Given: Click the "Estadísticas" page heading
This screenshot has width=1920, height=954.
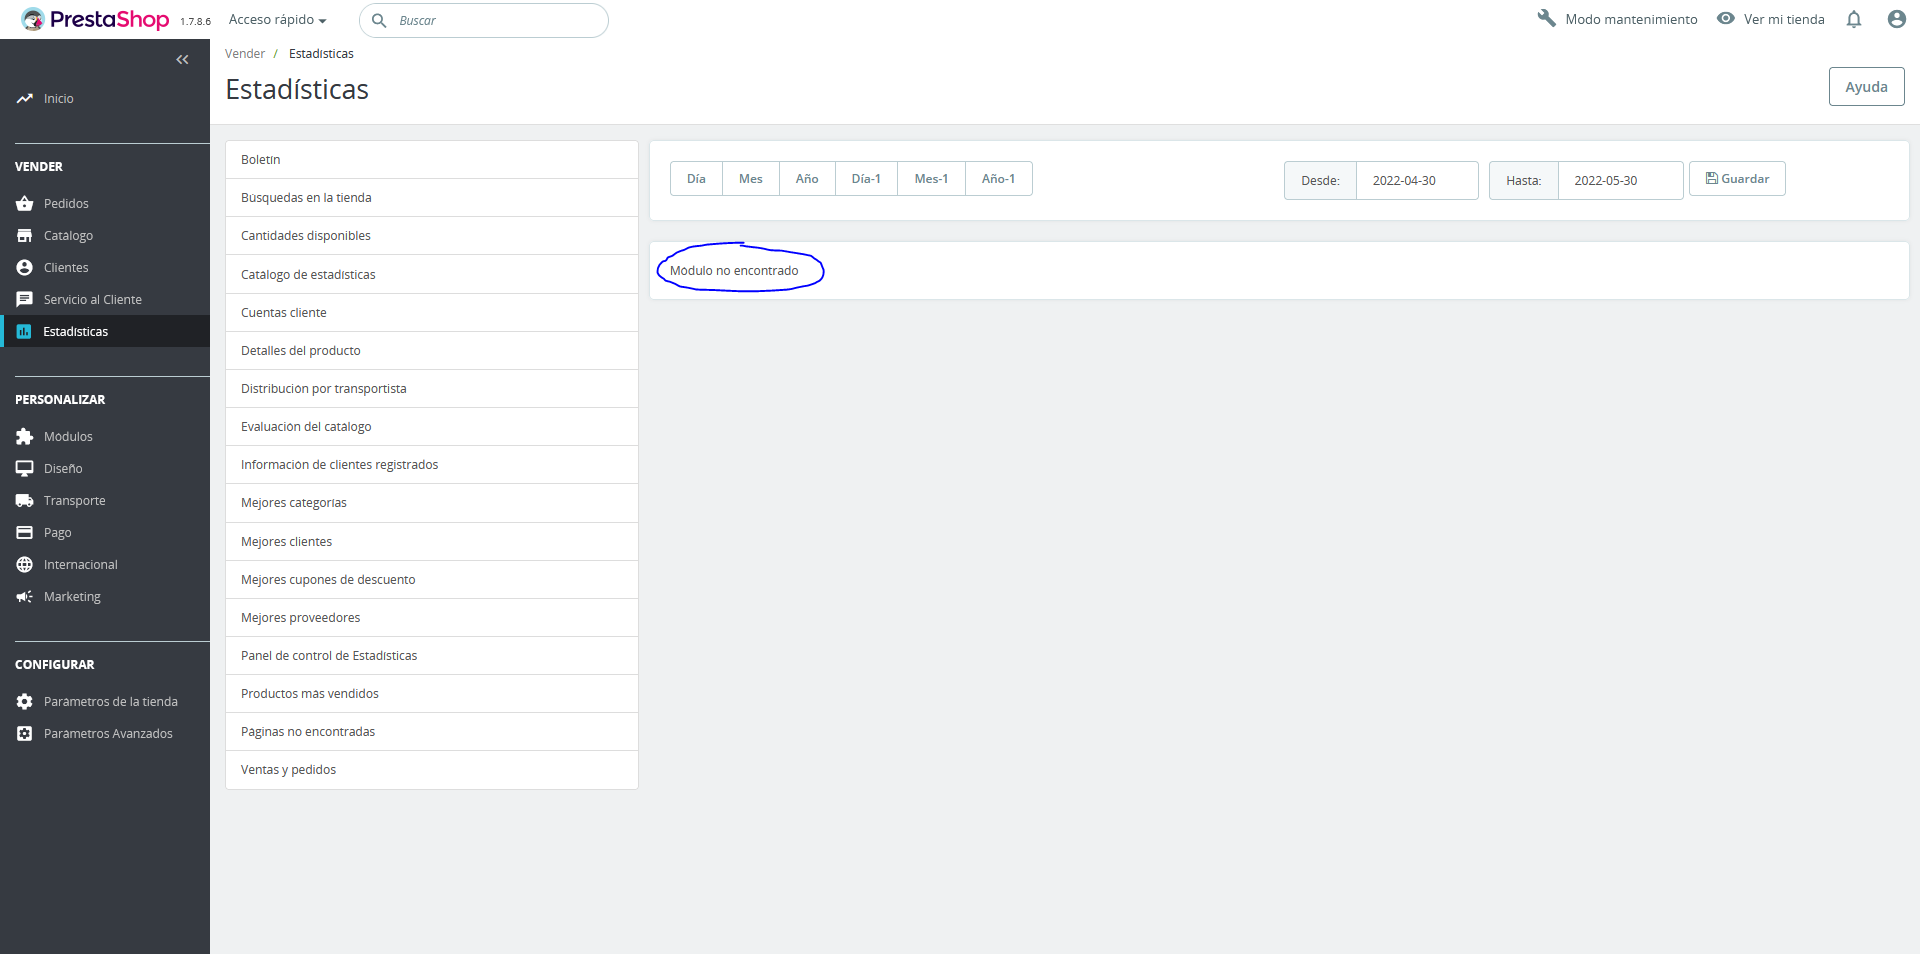Looking at the screenshot, I should (x=297, y=90).
